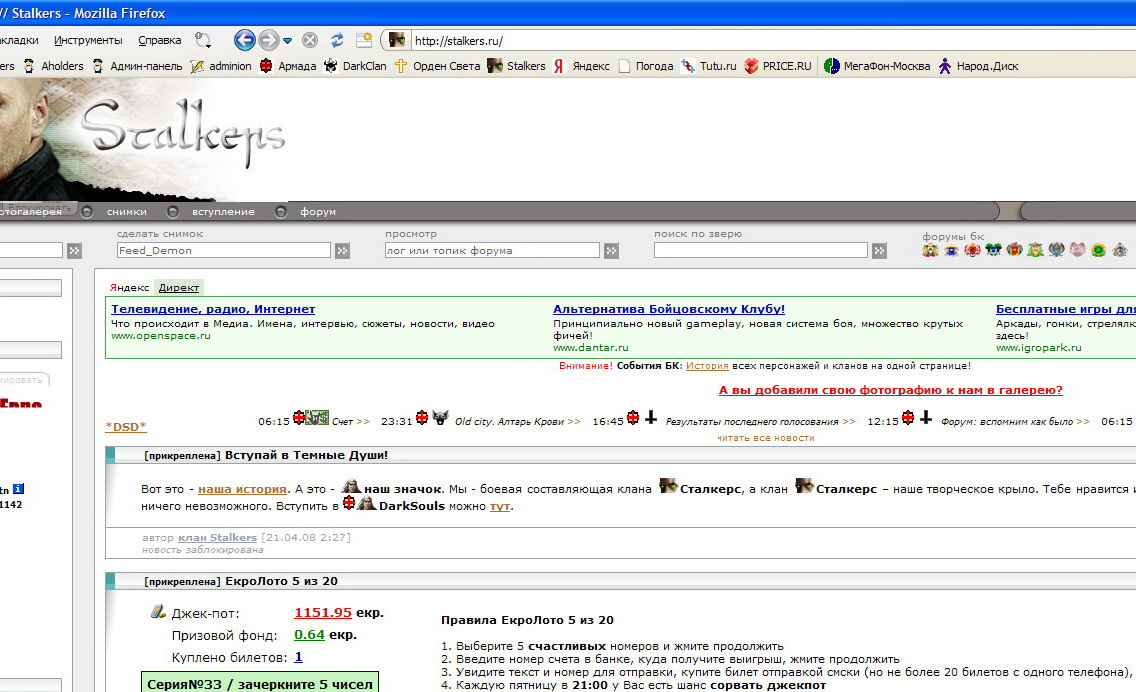Open the МегаФон-Москва bookmark

coord(877,66)
